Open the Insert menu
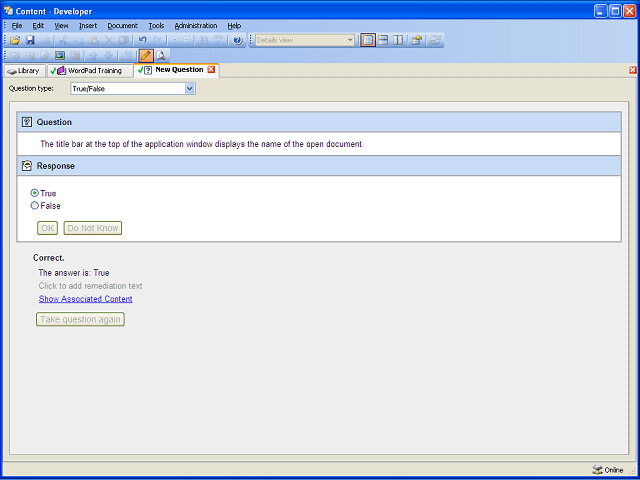Image resolution: width=640 pixels, height=480 pixels. coord(88,26)
